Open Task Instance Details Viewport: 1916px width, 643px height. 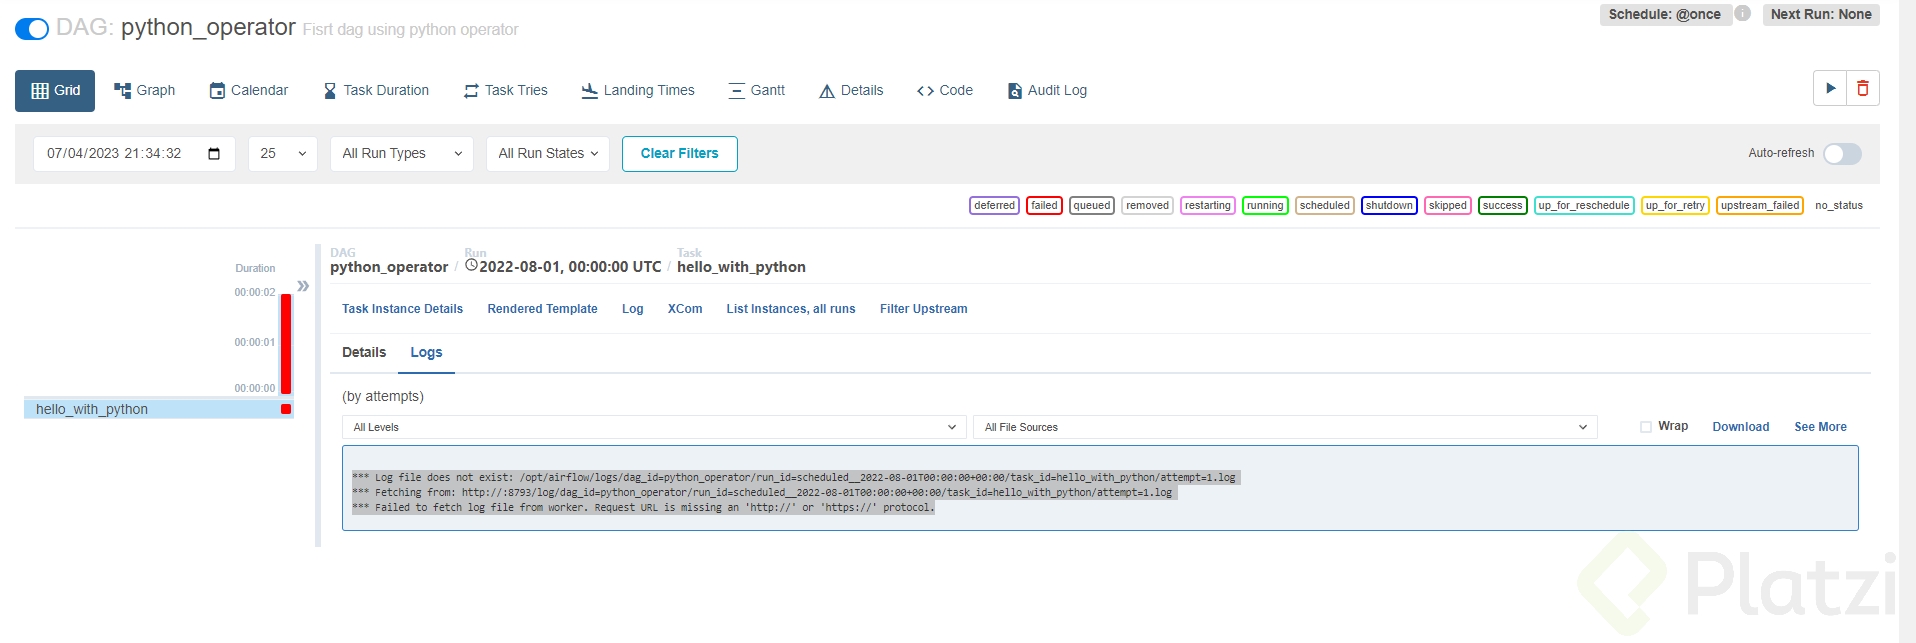402,309
